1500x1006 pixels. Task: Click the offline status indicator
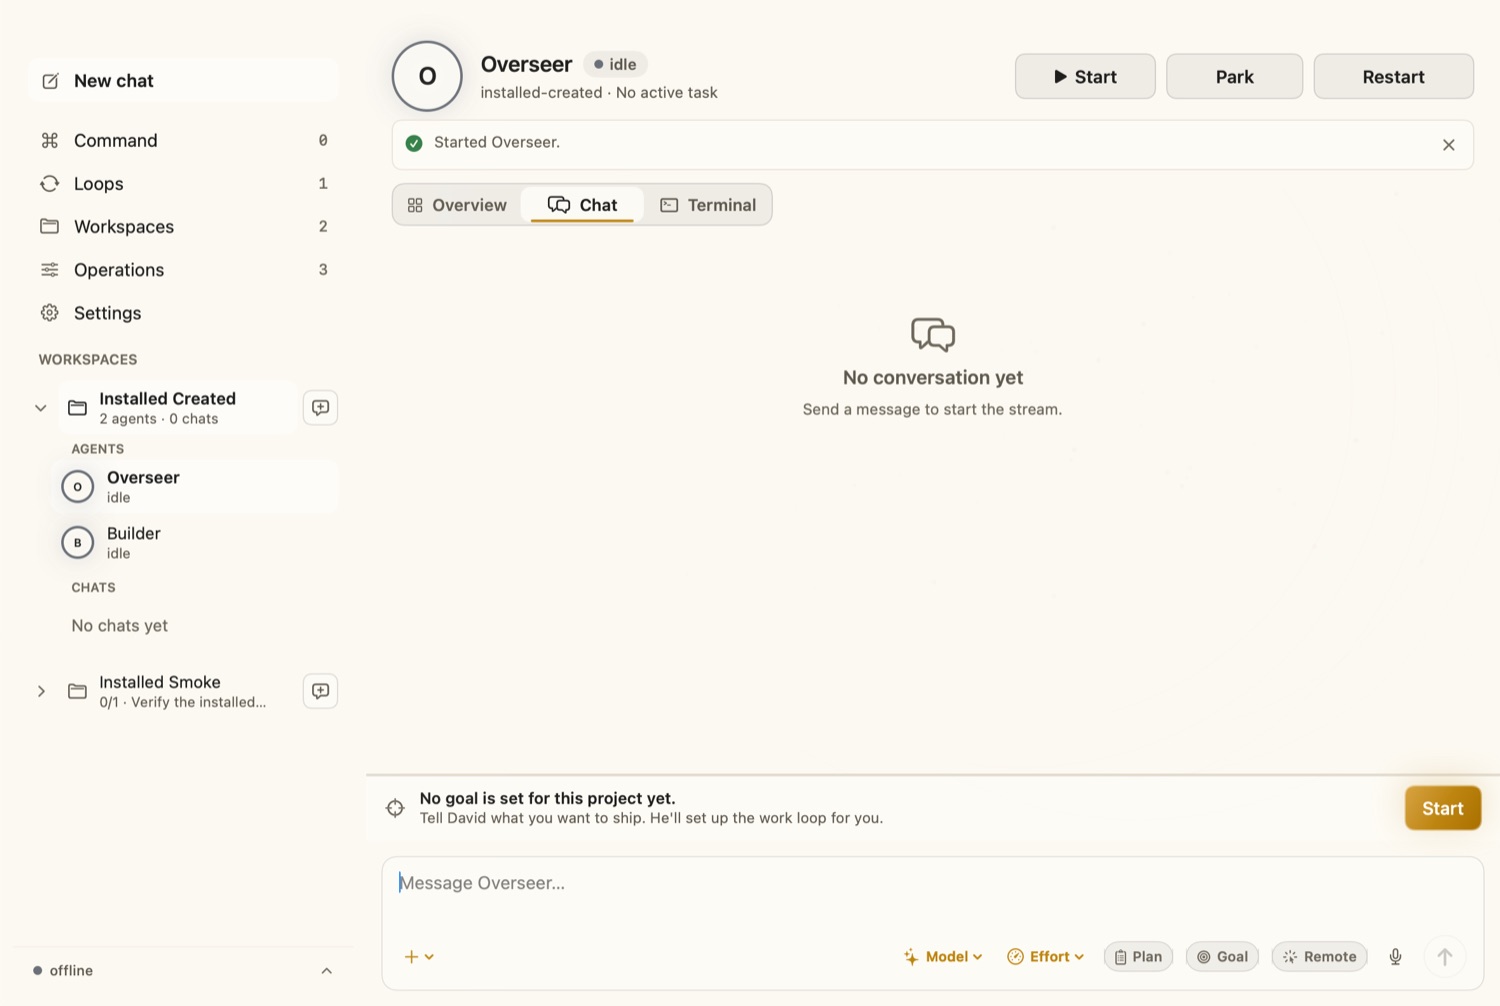(63, 971)
